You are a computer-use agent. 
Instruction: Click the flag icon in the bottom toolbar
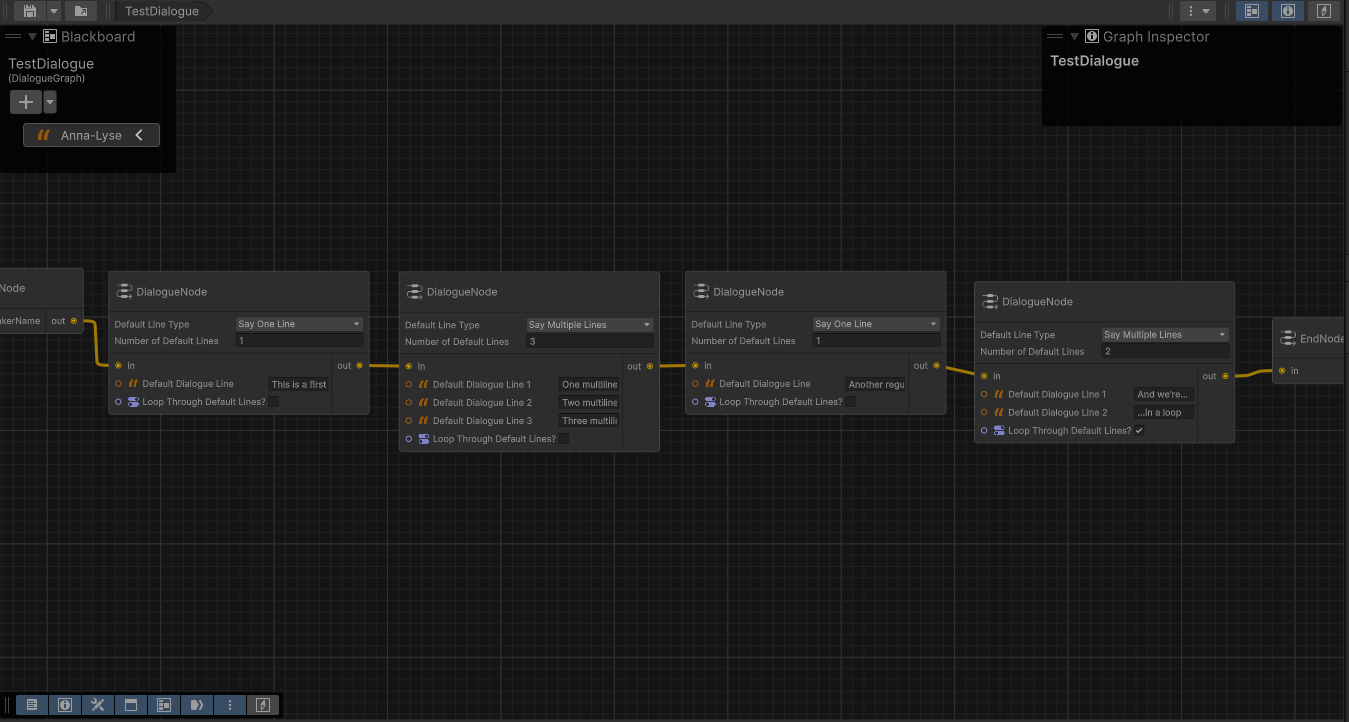[197, 704]
